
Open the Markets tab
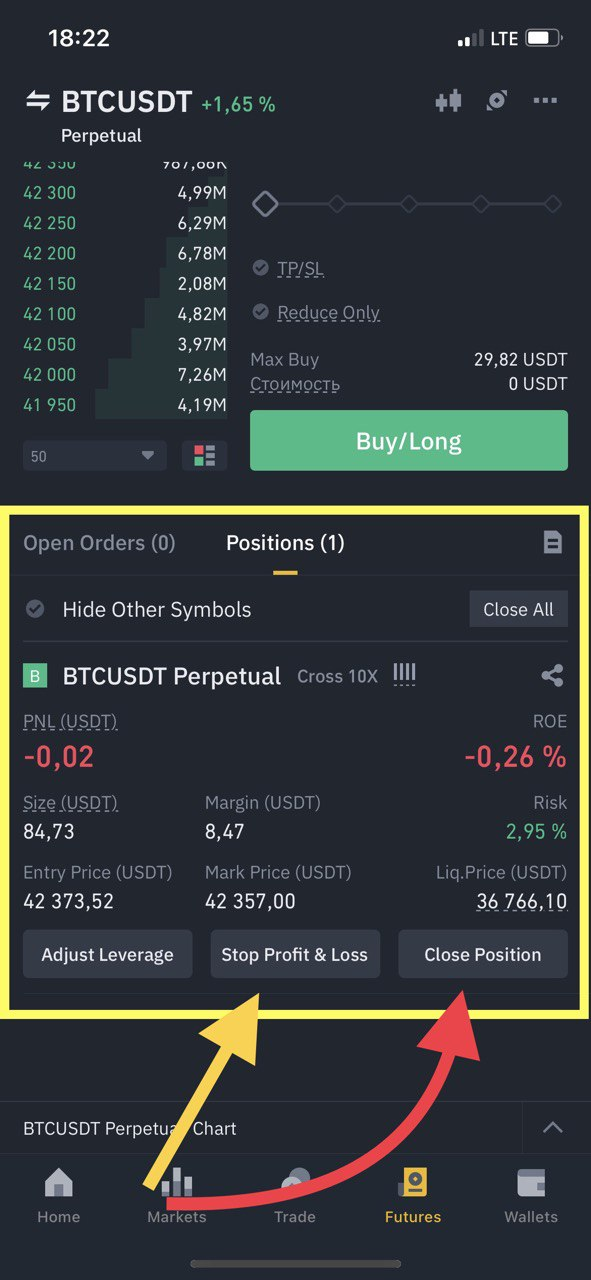pos(176,1196)
